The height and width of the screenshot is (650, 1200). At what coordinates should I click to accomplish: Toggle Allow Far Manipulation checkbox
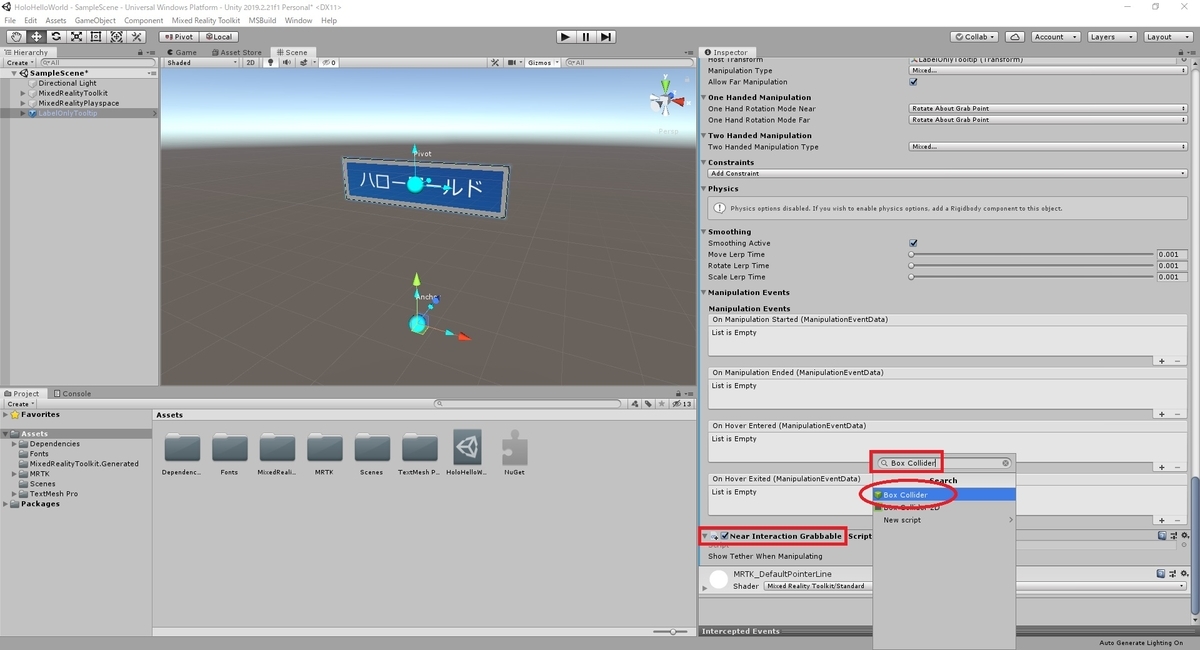(x=913, y=82)
